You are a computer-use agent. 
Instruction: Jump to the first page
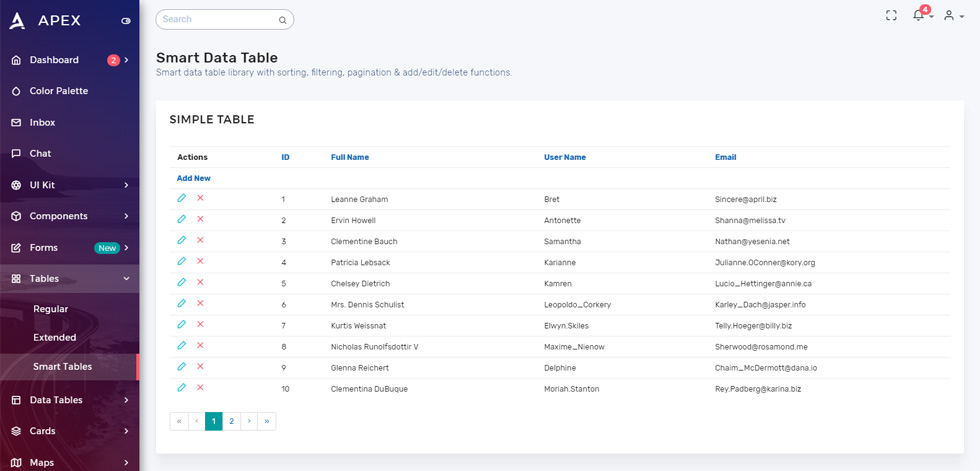coord(179,422)
